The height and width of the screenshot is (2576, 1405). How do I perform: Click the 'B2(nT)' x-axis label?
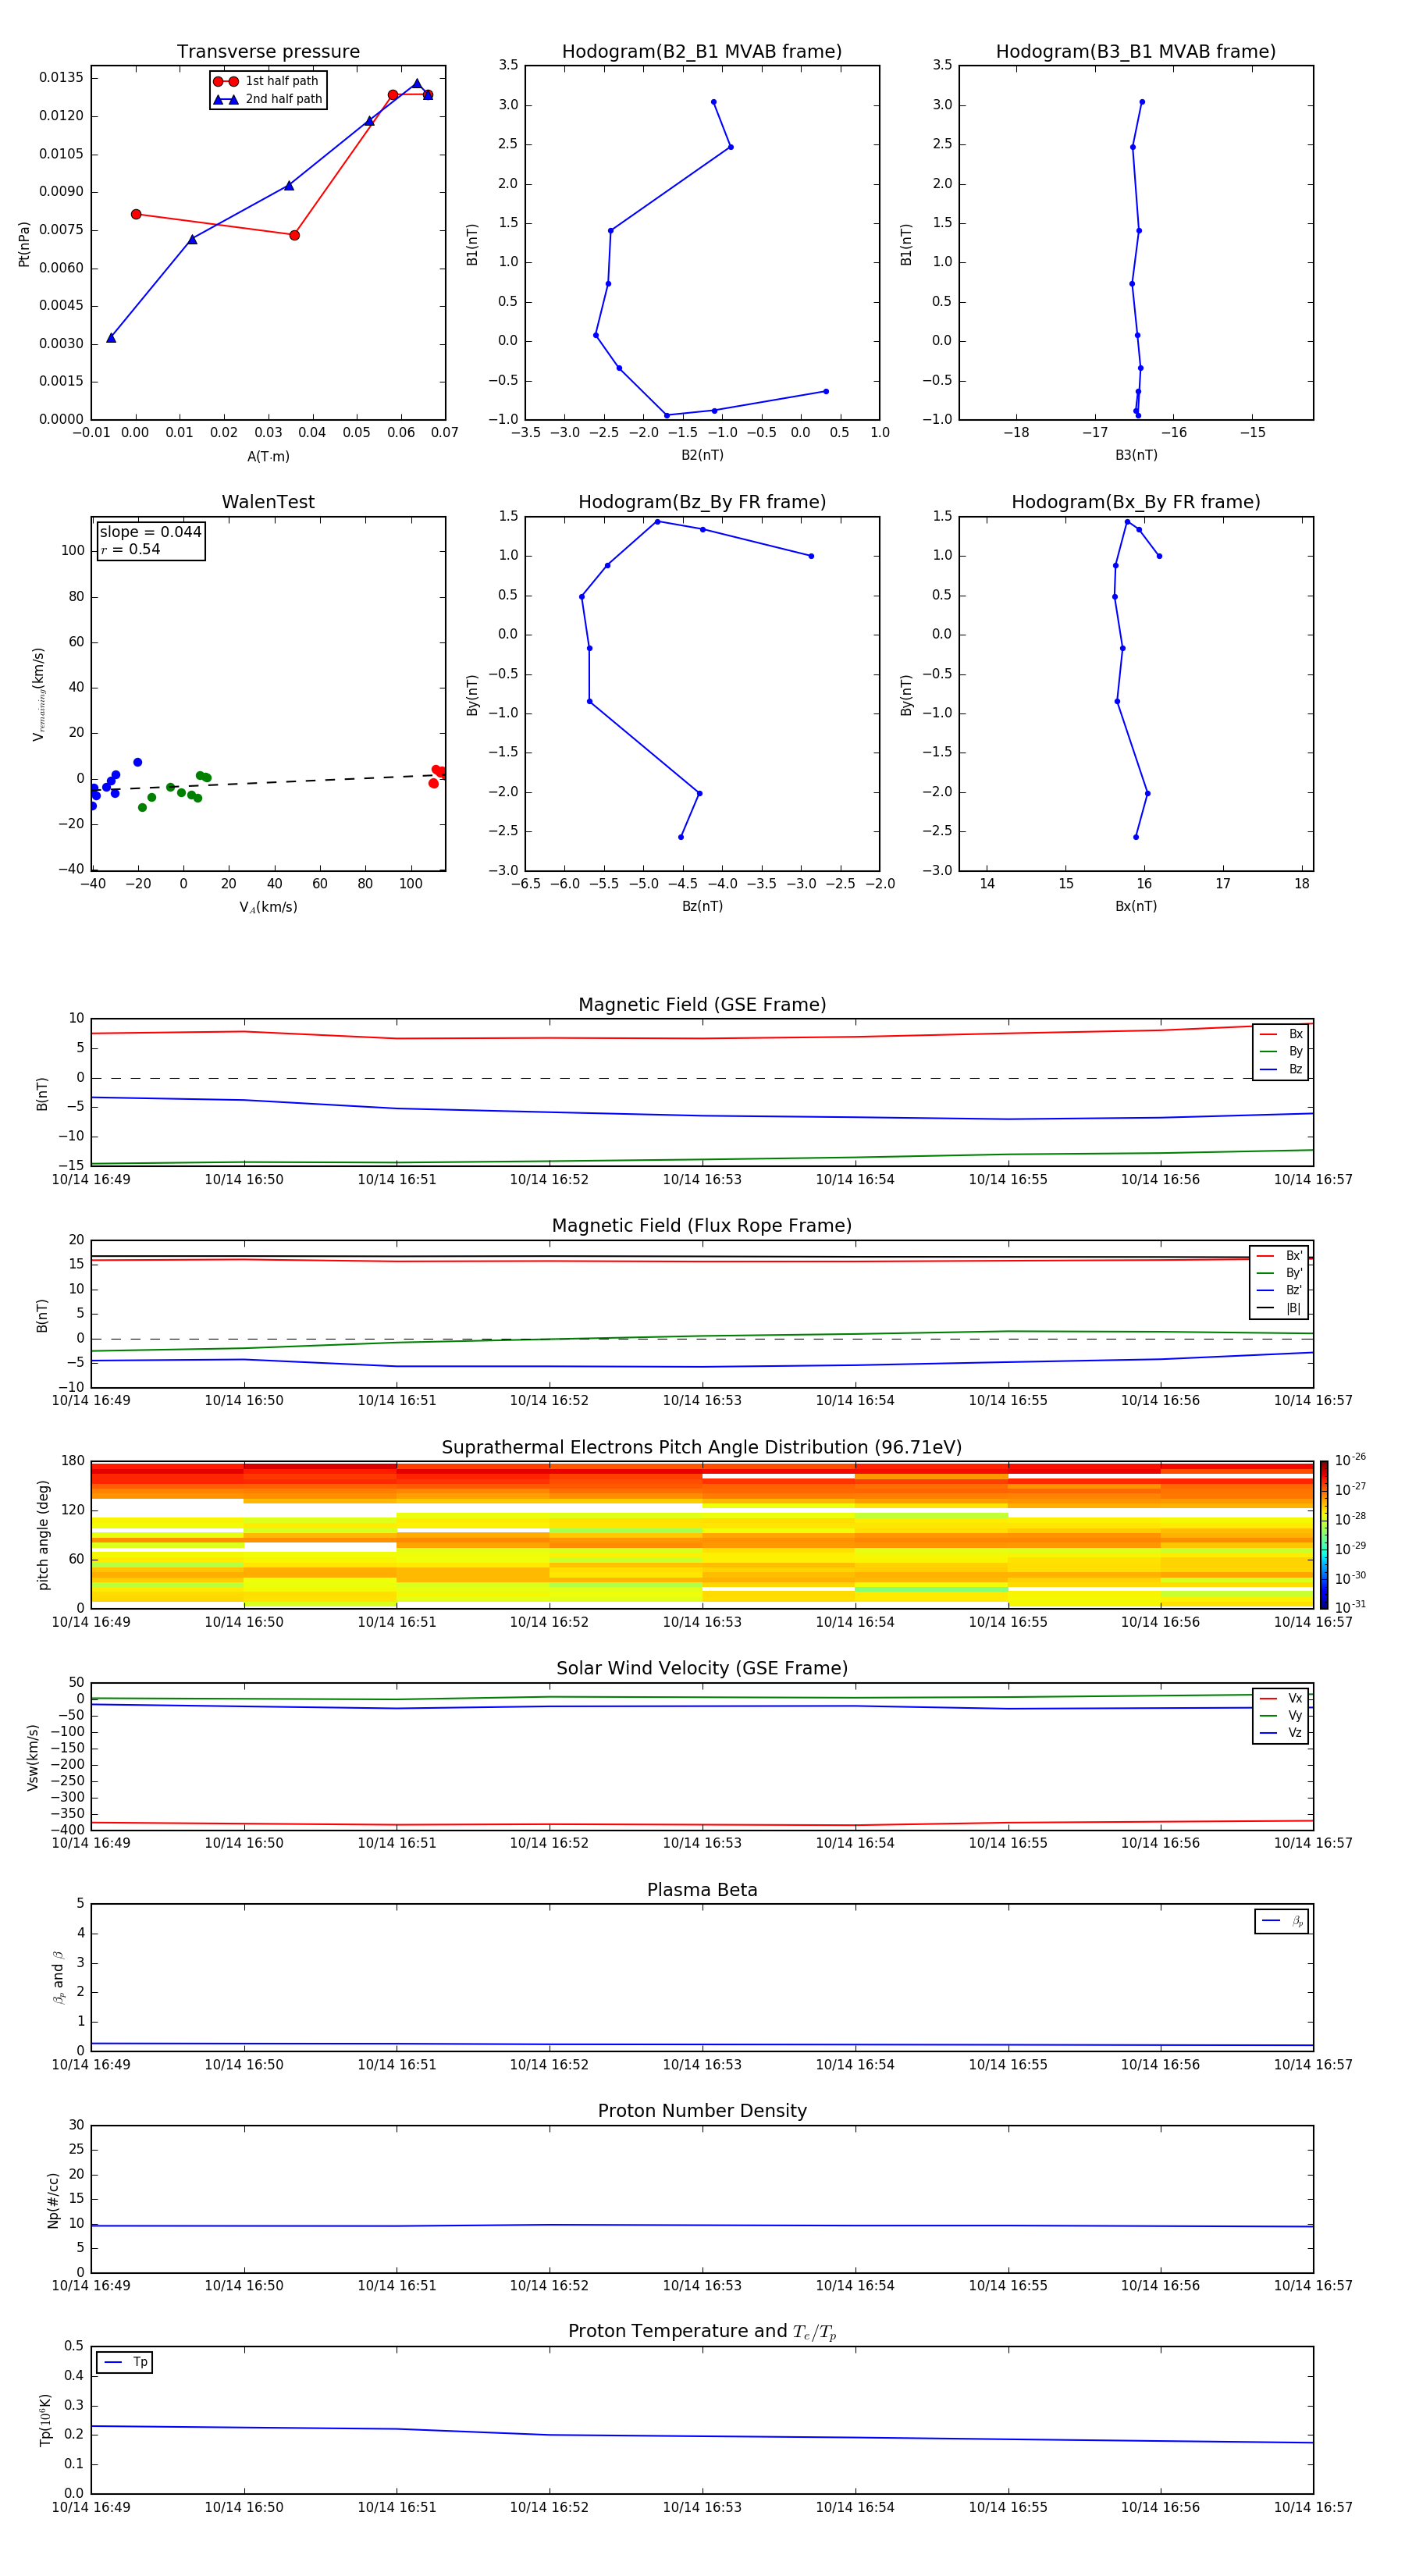click(x=702, y=455)
